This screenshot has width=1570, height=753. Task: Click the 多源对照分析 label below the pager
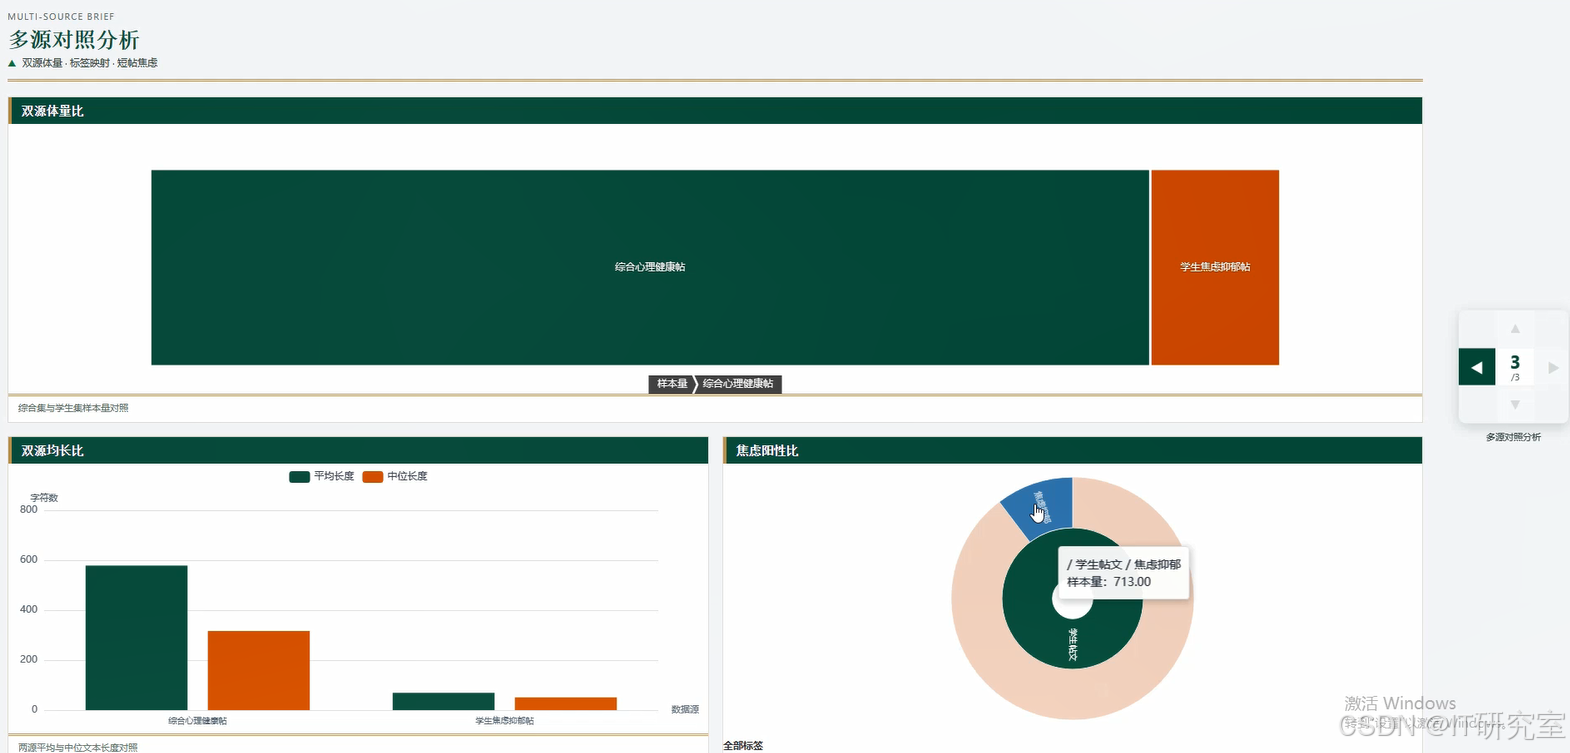tap(1513, 437)
